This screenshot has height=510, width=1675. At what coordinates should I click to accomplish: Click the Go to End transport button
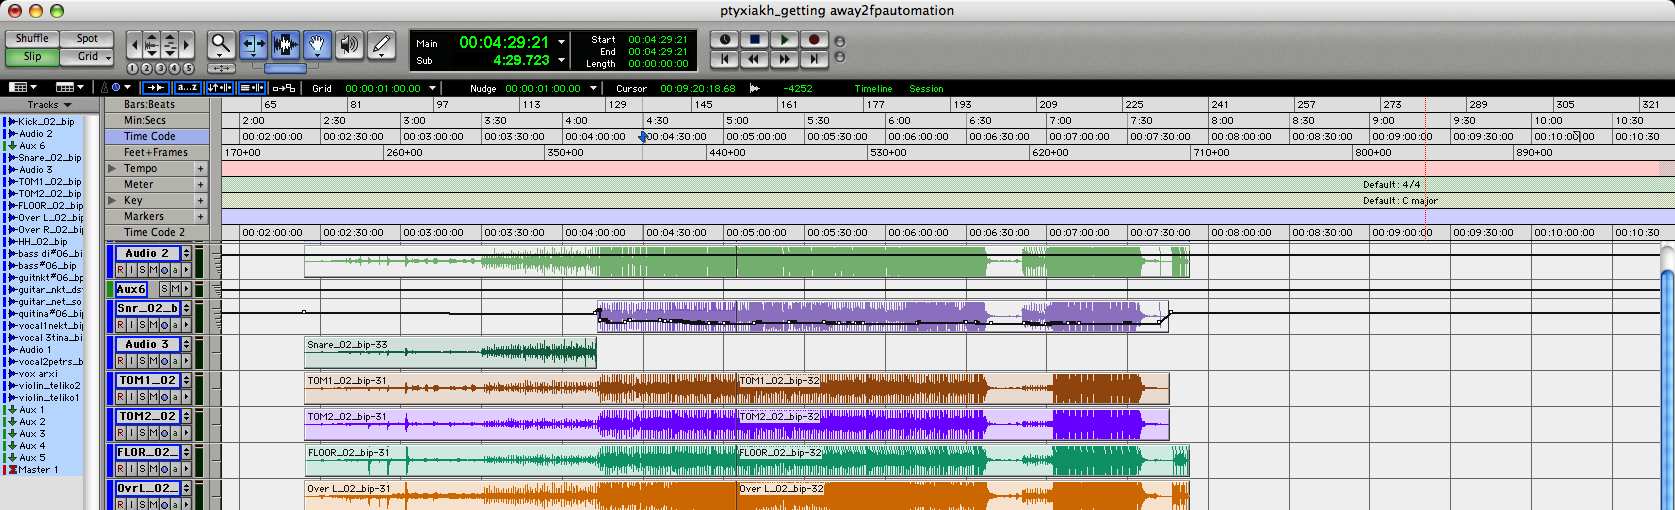pos(814,59)
